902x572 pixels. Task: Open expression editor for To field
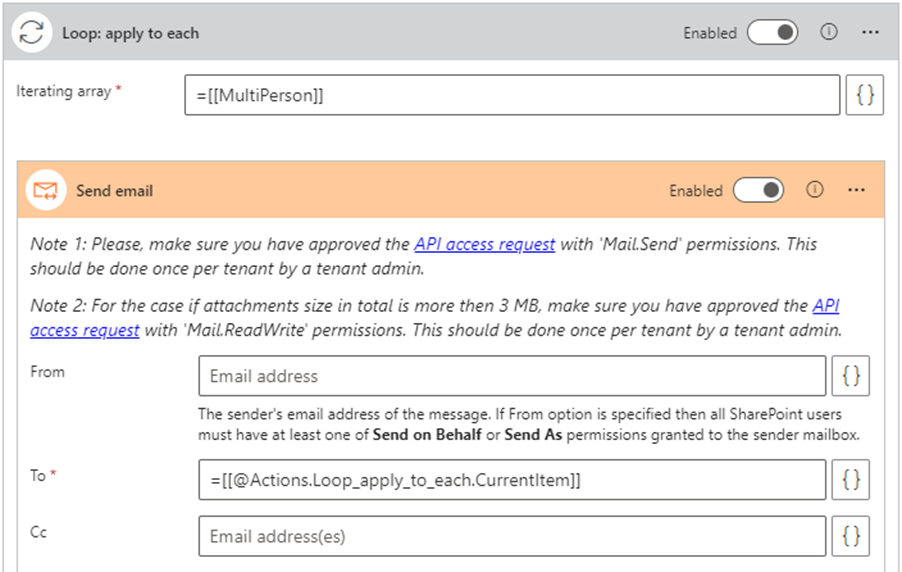852,480
